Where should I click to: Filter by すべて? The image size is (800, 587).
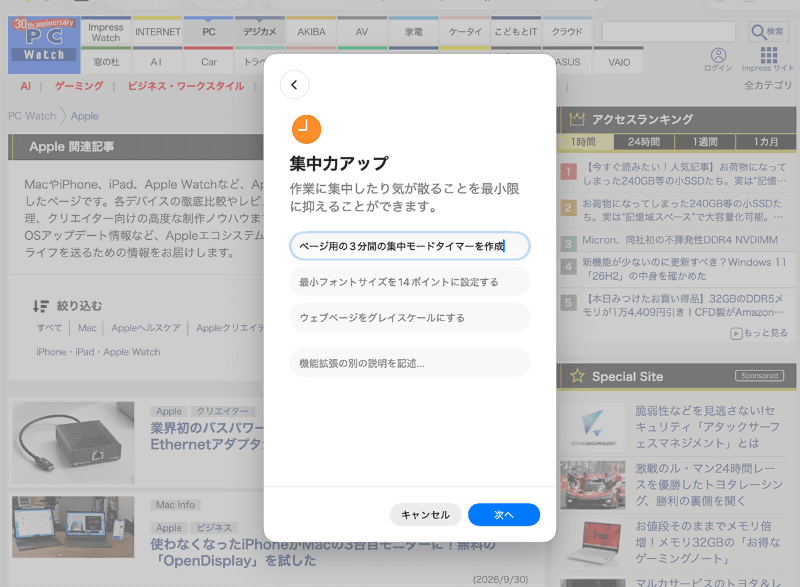point(49,328)
